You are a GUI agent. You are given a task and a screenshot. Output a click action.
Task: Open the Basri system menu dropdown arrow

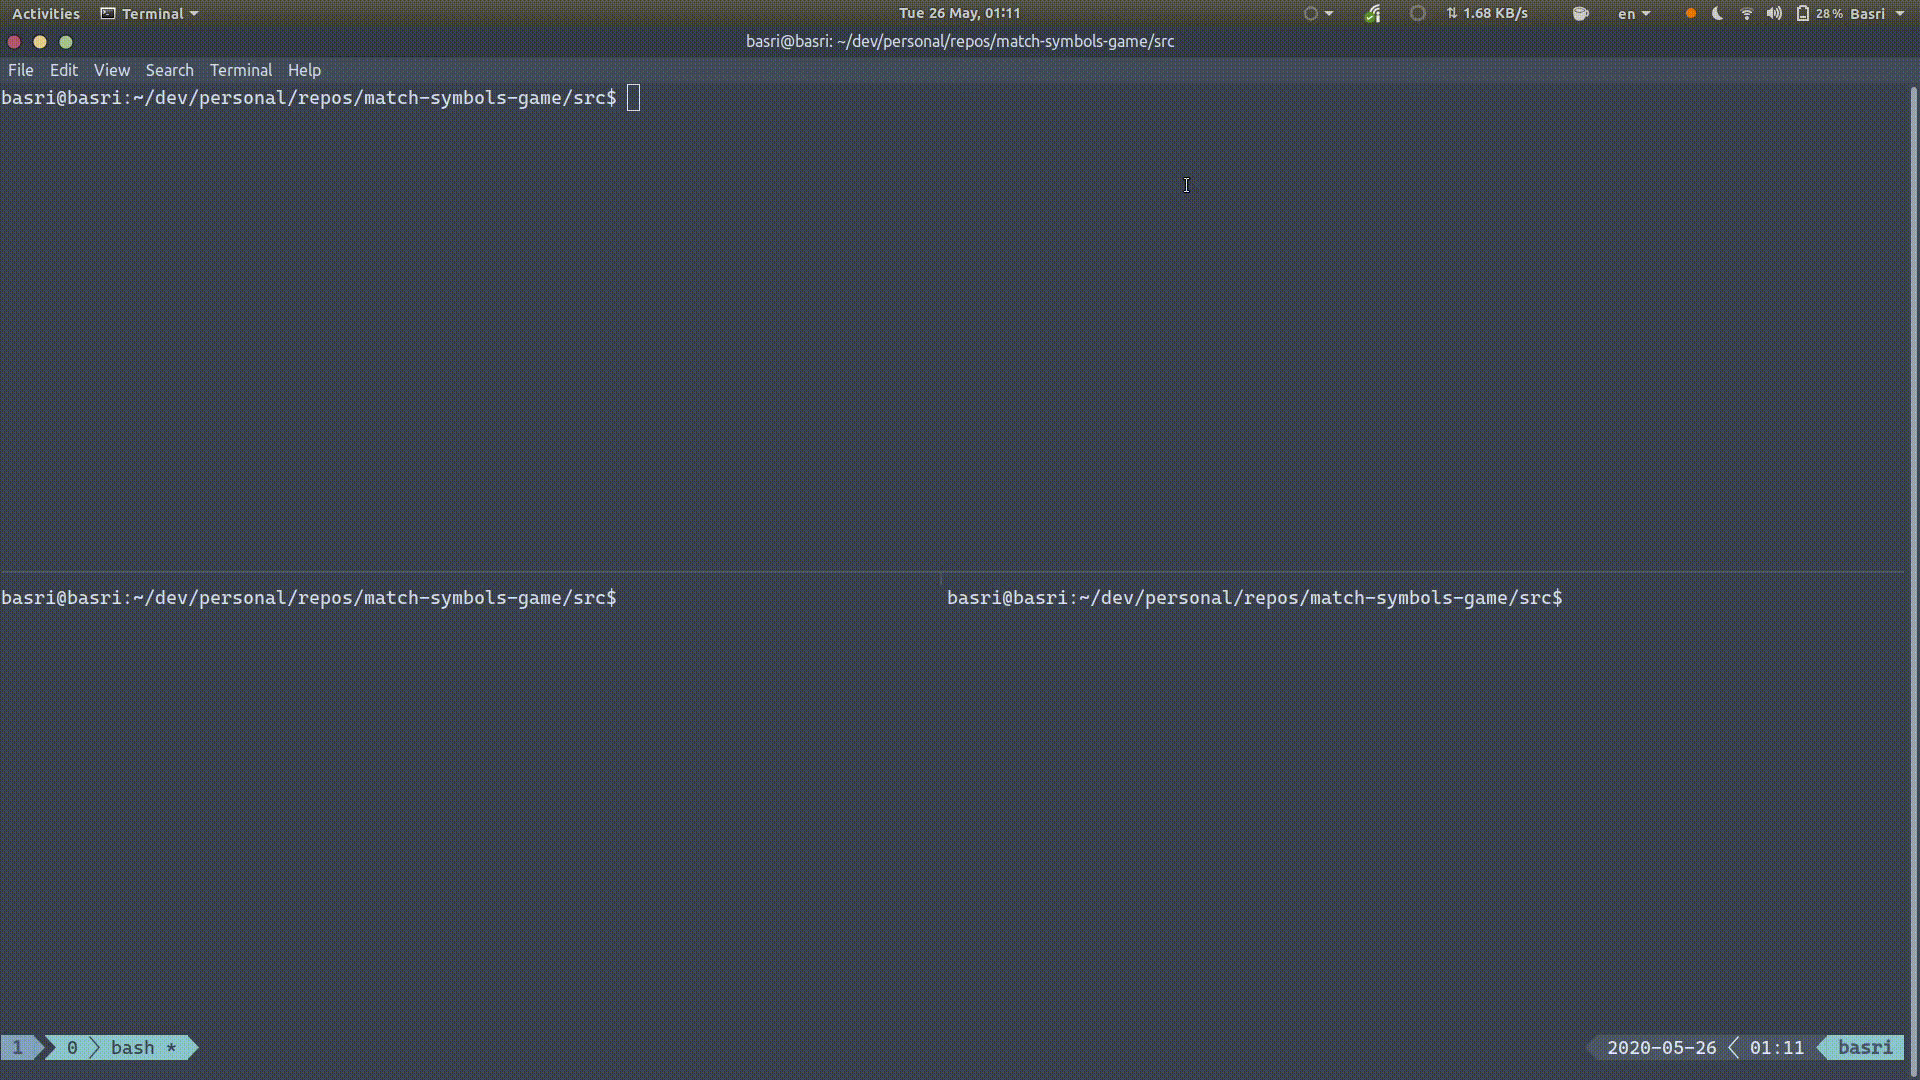tap(1899, 14)
